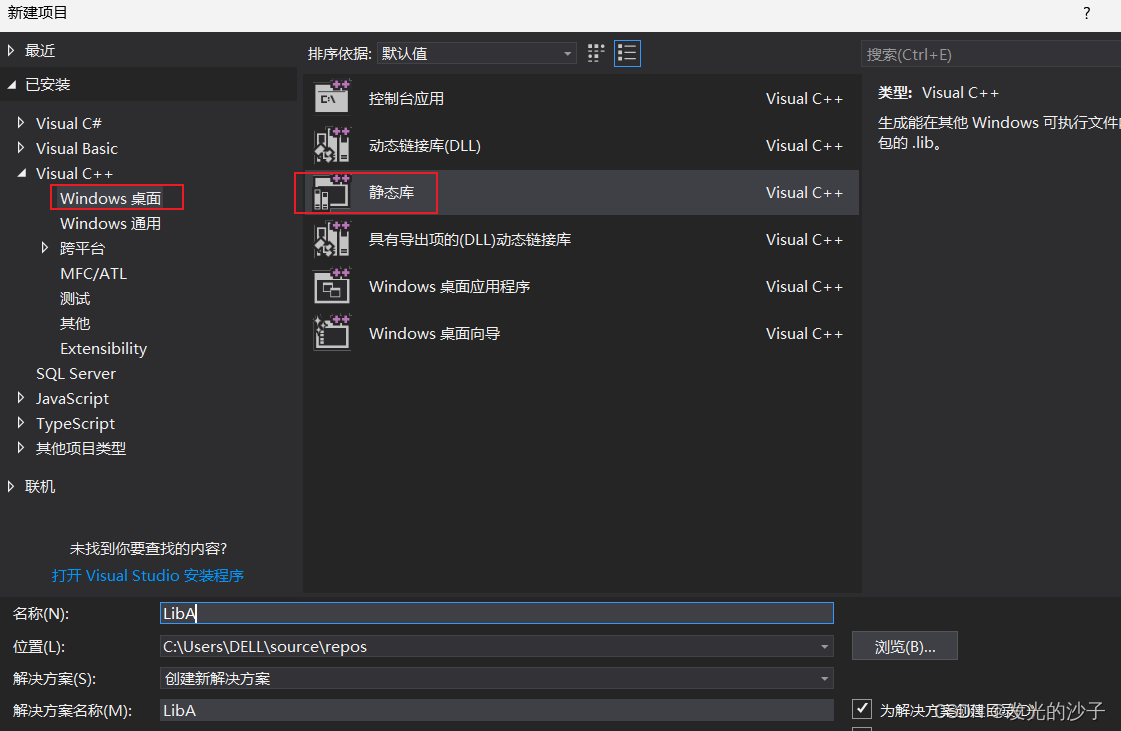1121x731 pixels.
Task: Collapse the Visual C++ node
Action: (x=21, y=173)
